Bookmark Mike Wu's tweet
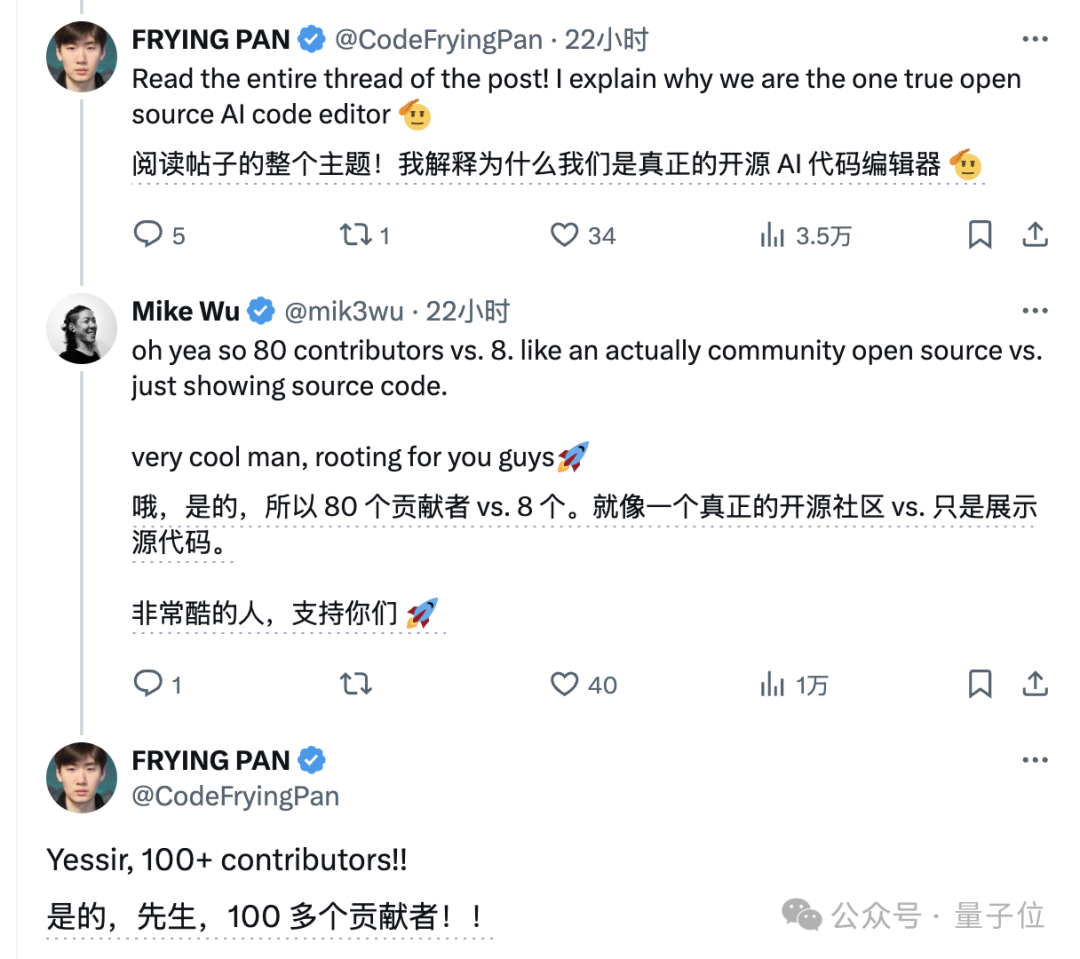 point(979,683)
